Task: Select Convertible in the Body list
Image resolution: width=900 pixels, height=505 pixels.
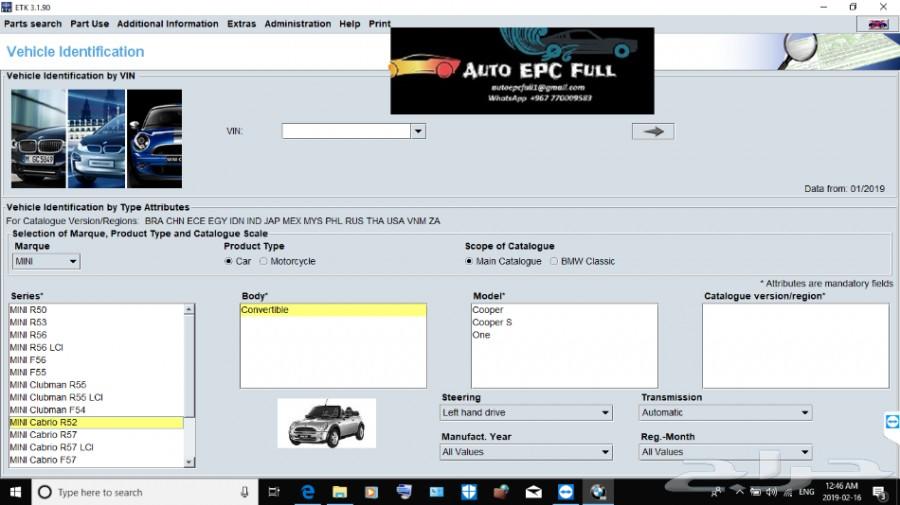Action: pyautogui.click(x=333, y=310)
